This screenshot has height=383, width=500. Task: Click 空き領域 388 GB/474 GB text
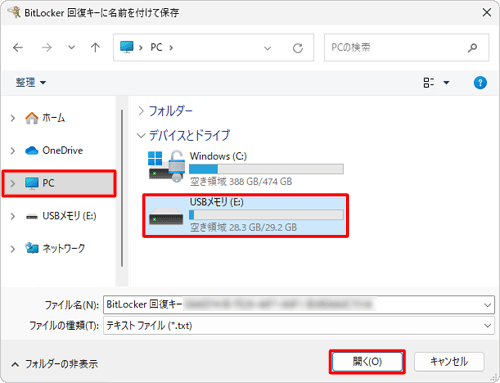pyautogui.click(x=241, y=181)
